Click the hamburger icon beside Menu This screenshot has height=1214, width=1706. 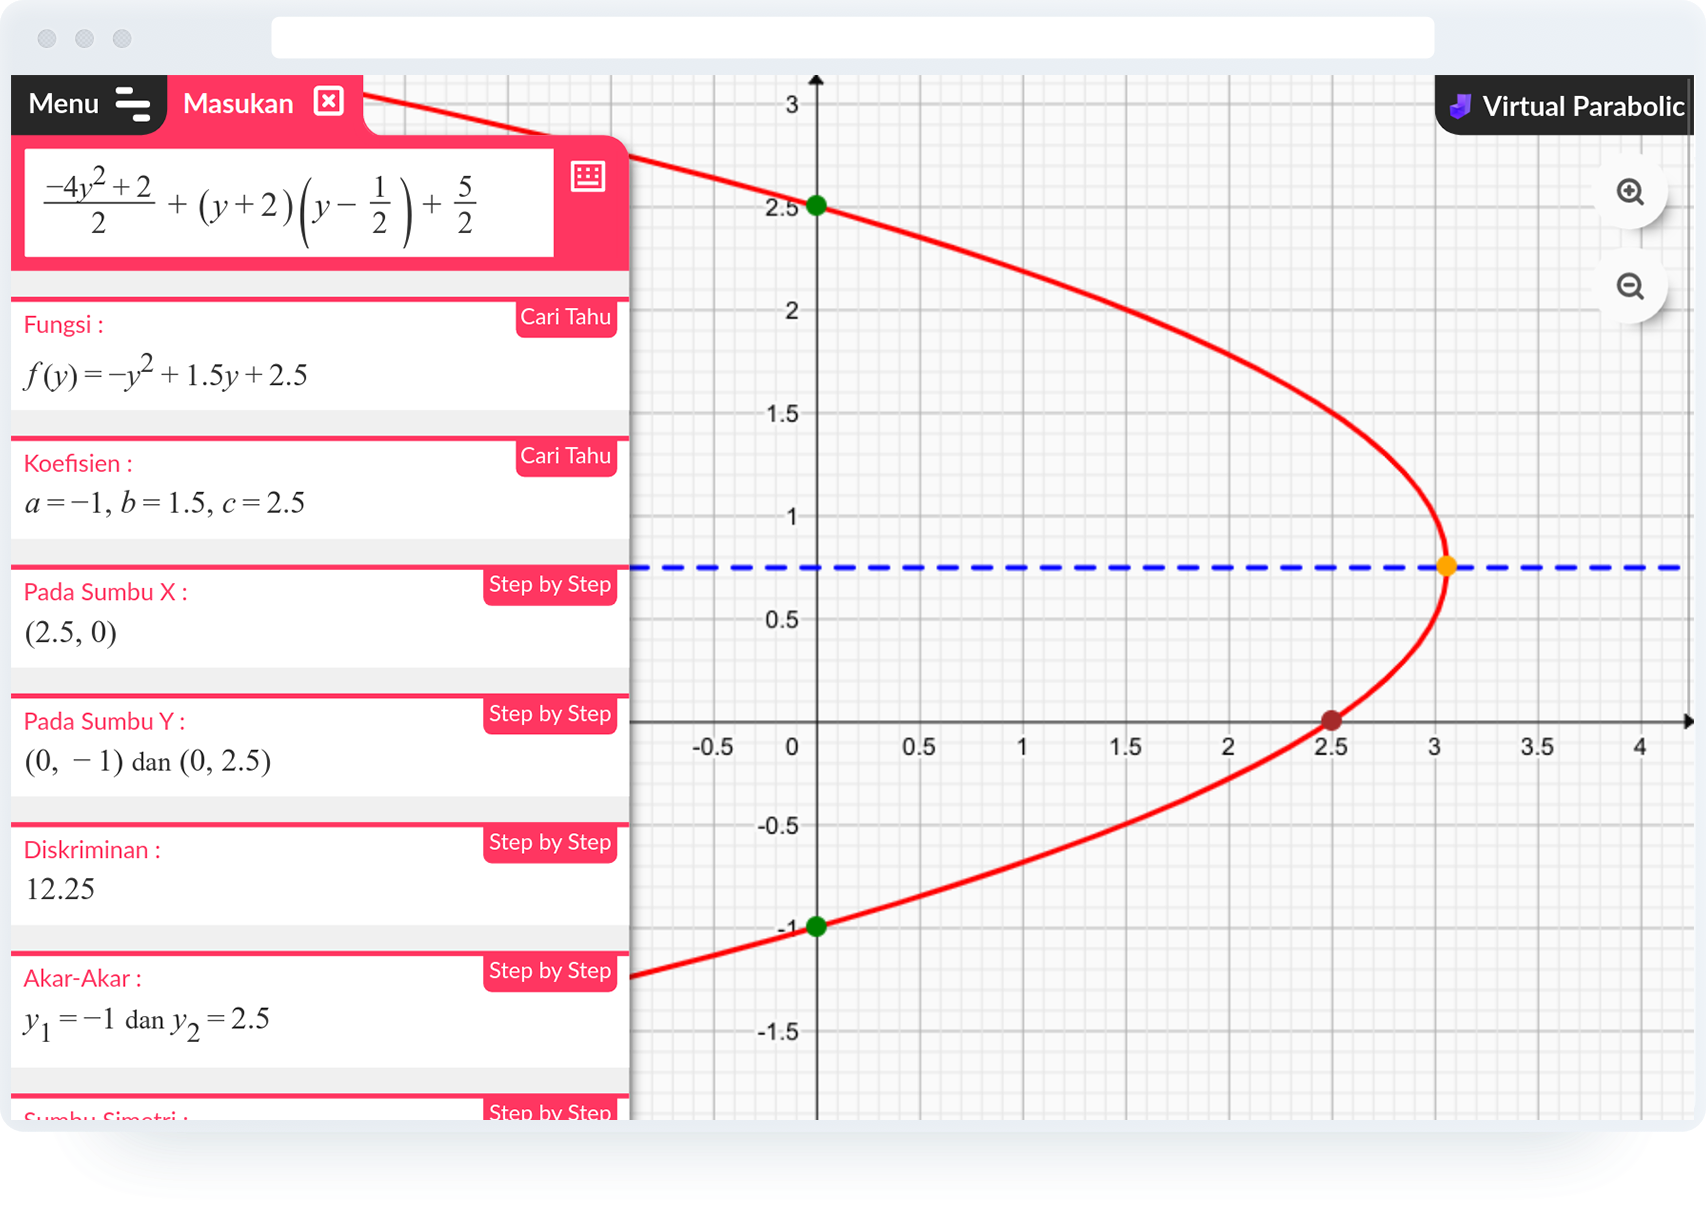pos(130,103)
